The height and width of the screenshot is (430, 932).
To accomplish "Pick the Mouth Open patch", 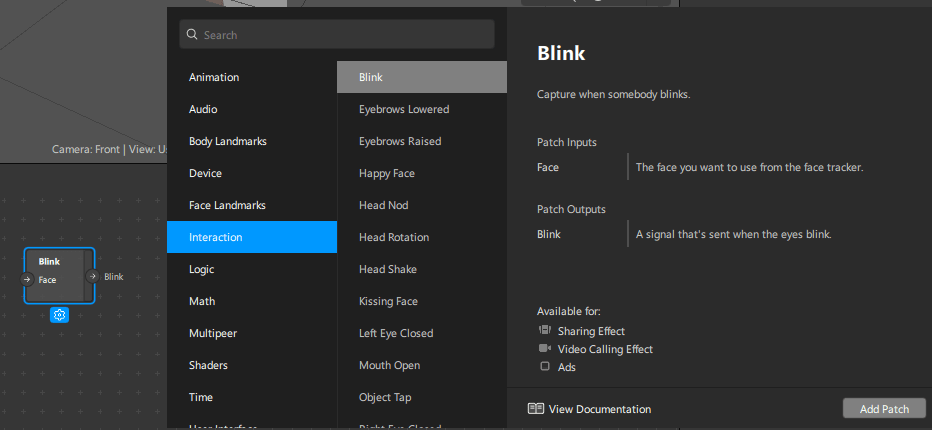I will point(389,365).
